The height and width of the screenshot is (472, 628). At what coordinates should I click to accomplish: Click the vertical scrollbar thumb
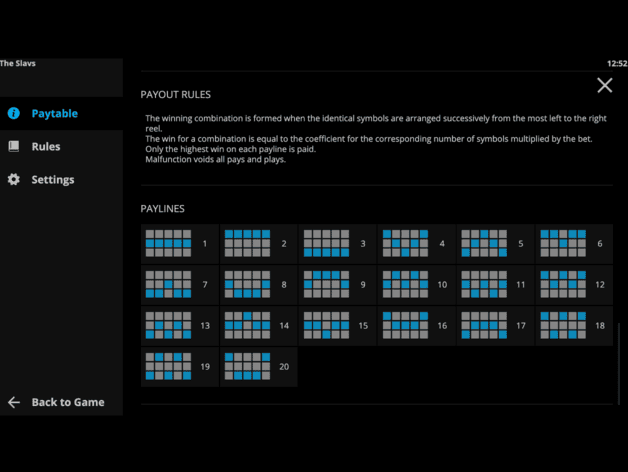619,364
